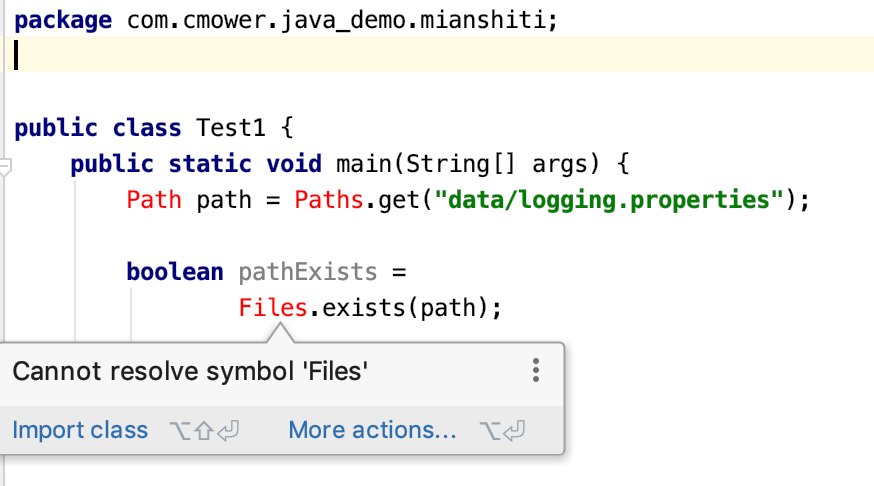Image resolution: width=874 pixels, height=486 pixels.
Task: Open the tooltip's three-dot options menu
Action: (x=536, y=371)
